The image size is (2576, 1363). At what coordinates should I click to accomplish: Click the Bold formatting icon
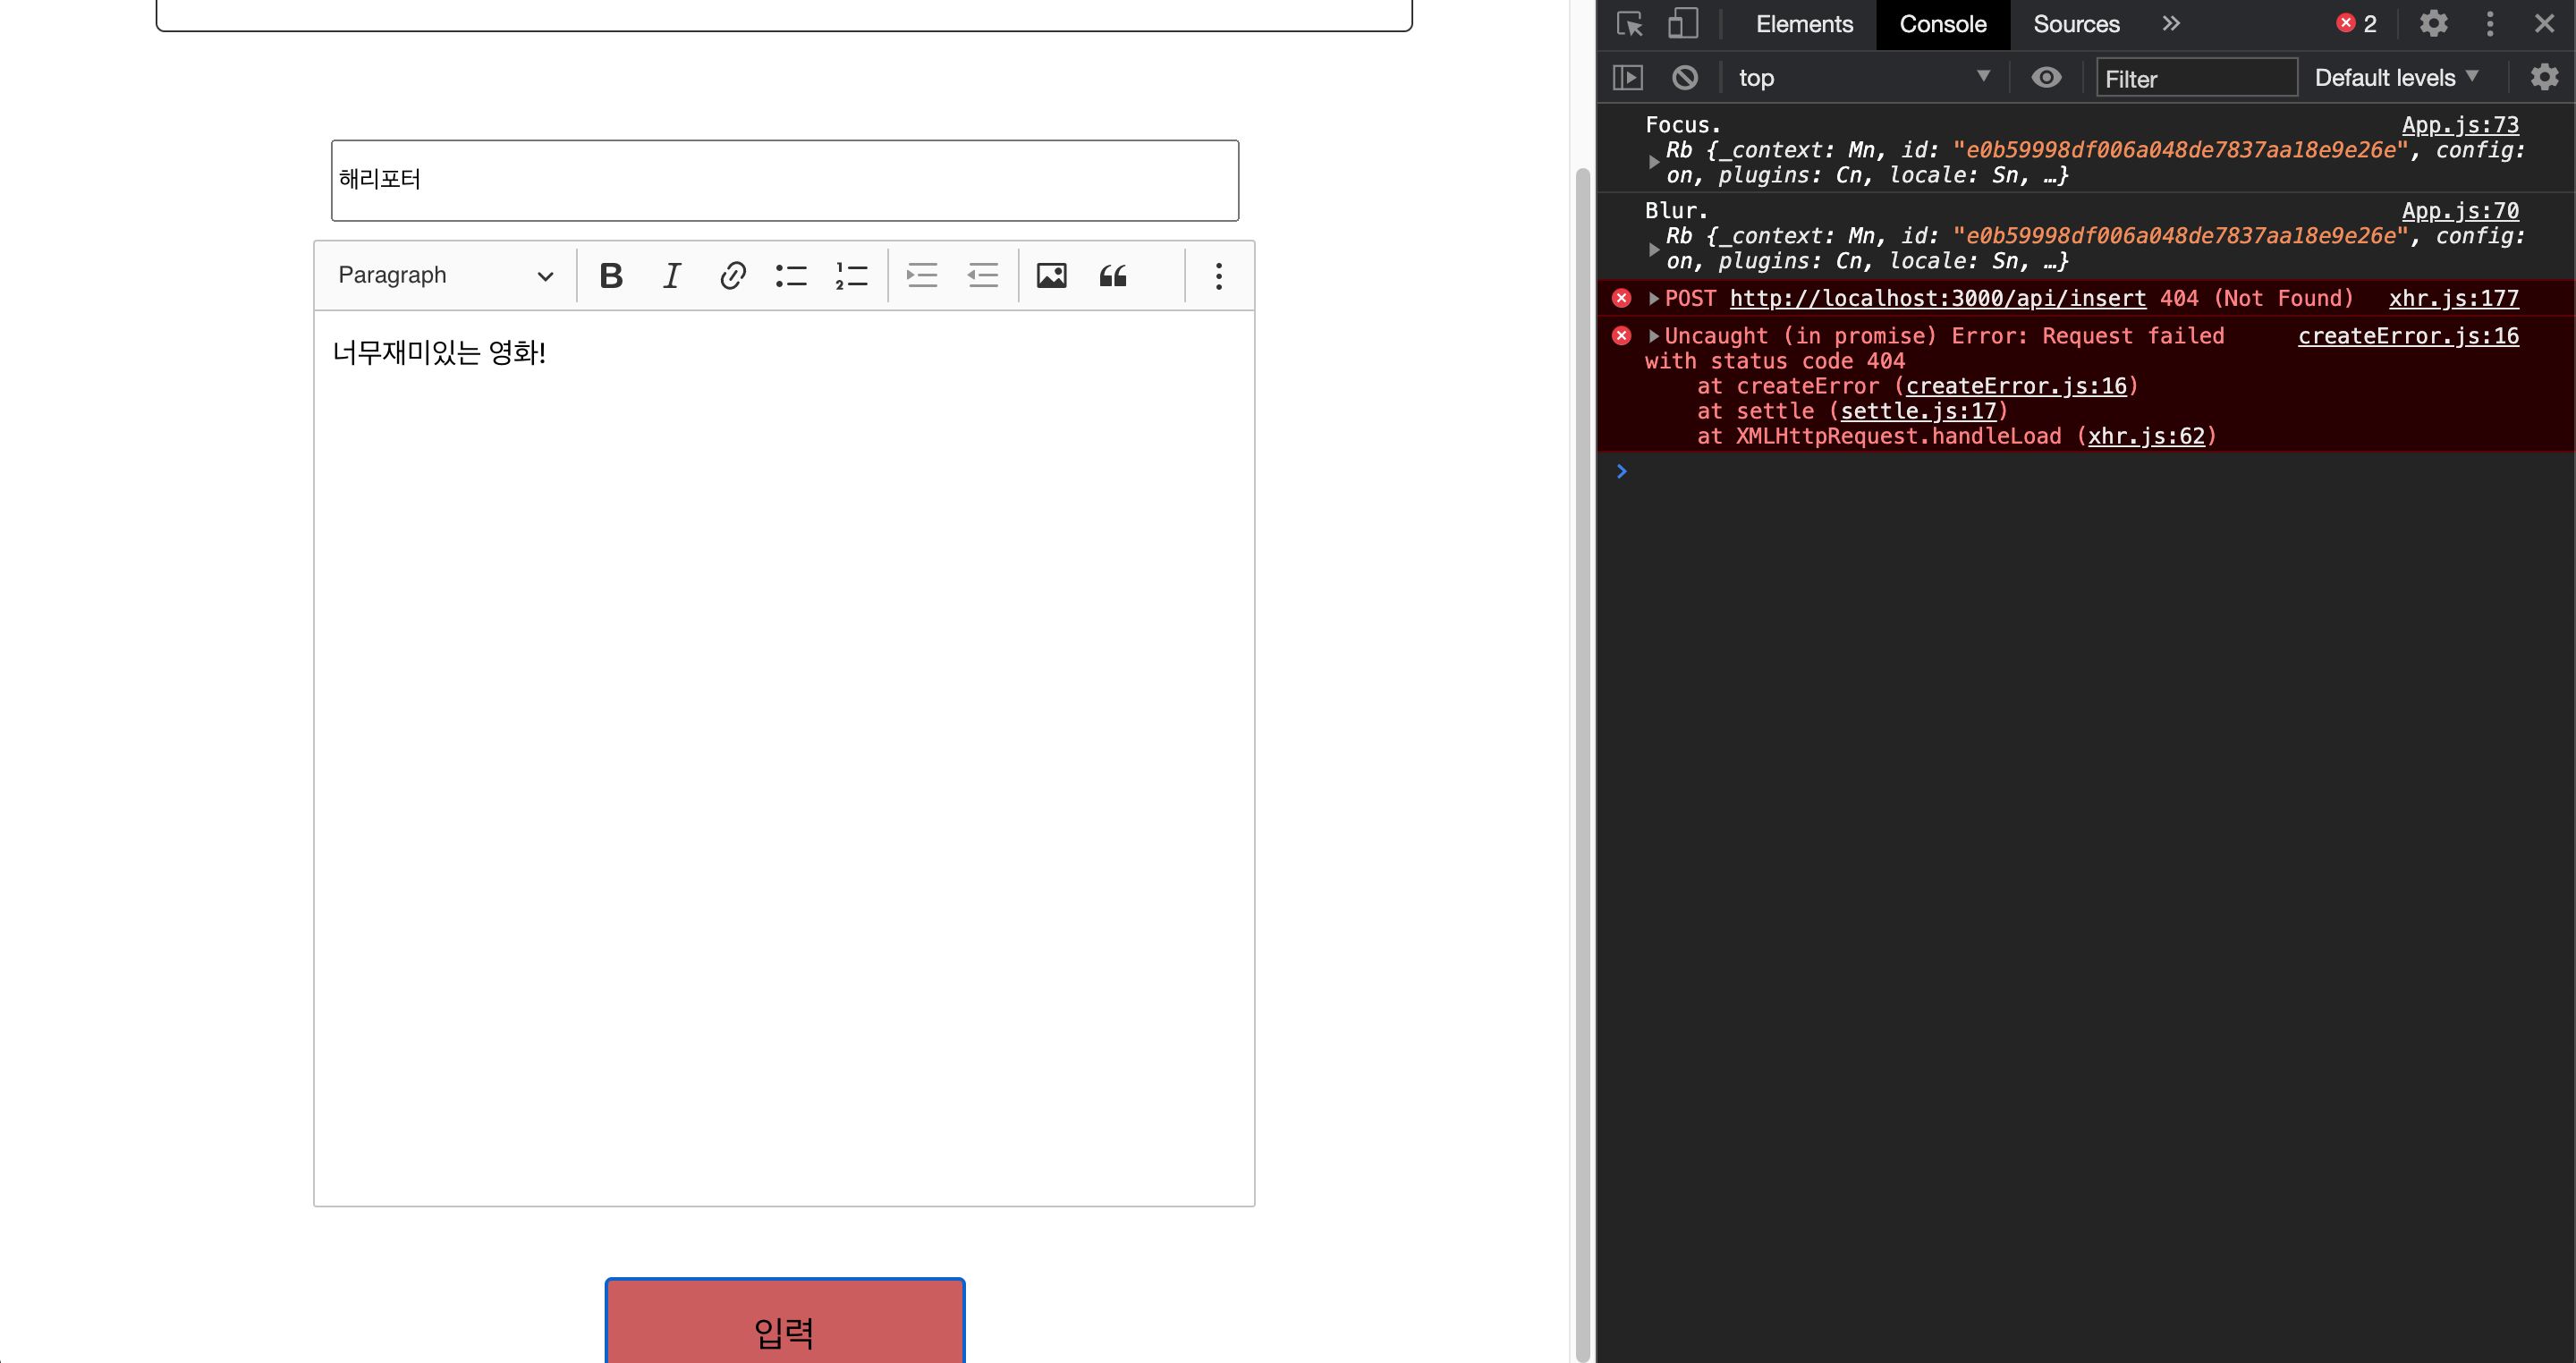(610, 276)
